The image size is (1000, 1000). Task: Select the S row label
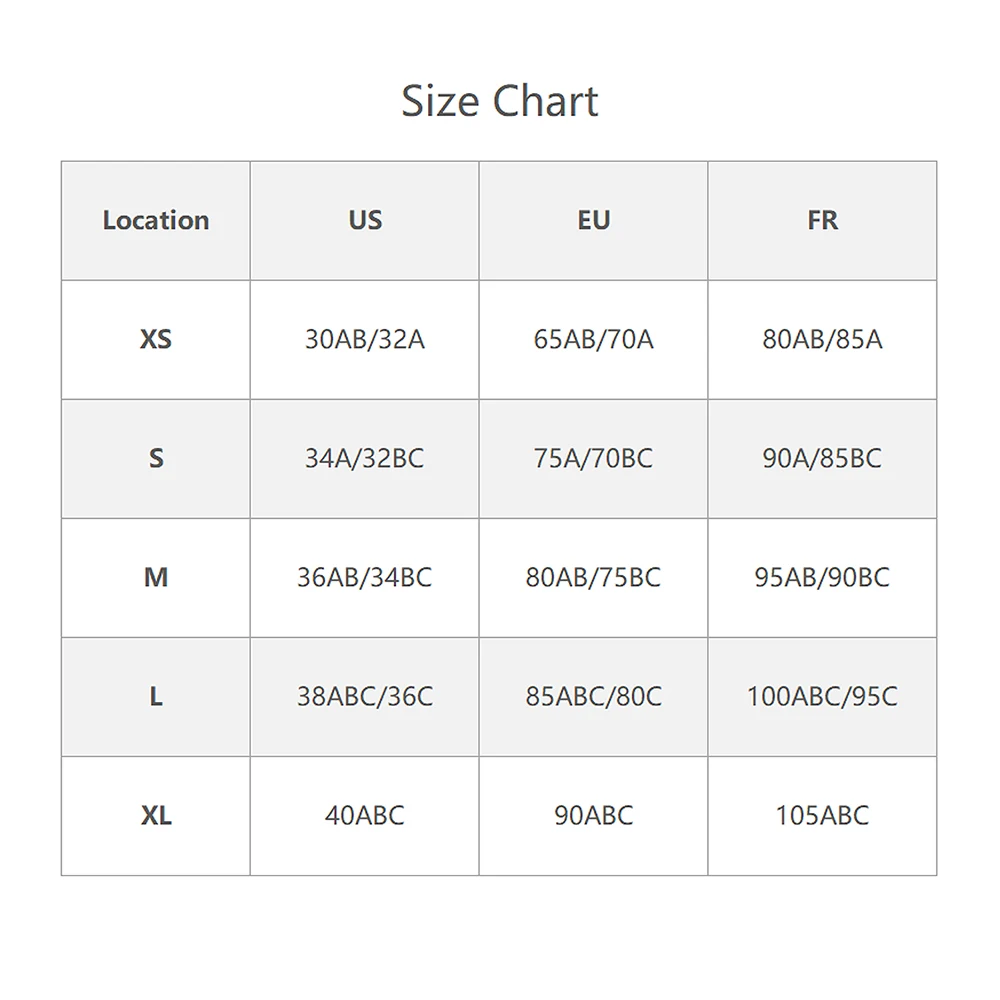(x=156, y=458)
